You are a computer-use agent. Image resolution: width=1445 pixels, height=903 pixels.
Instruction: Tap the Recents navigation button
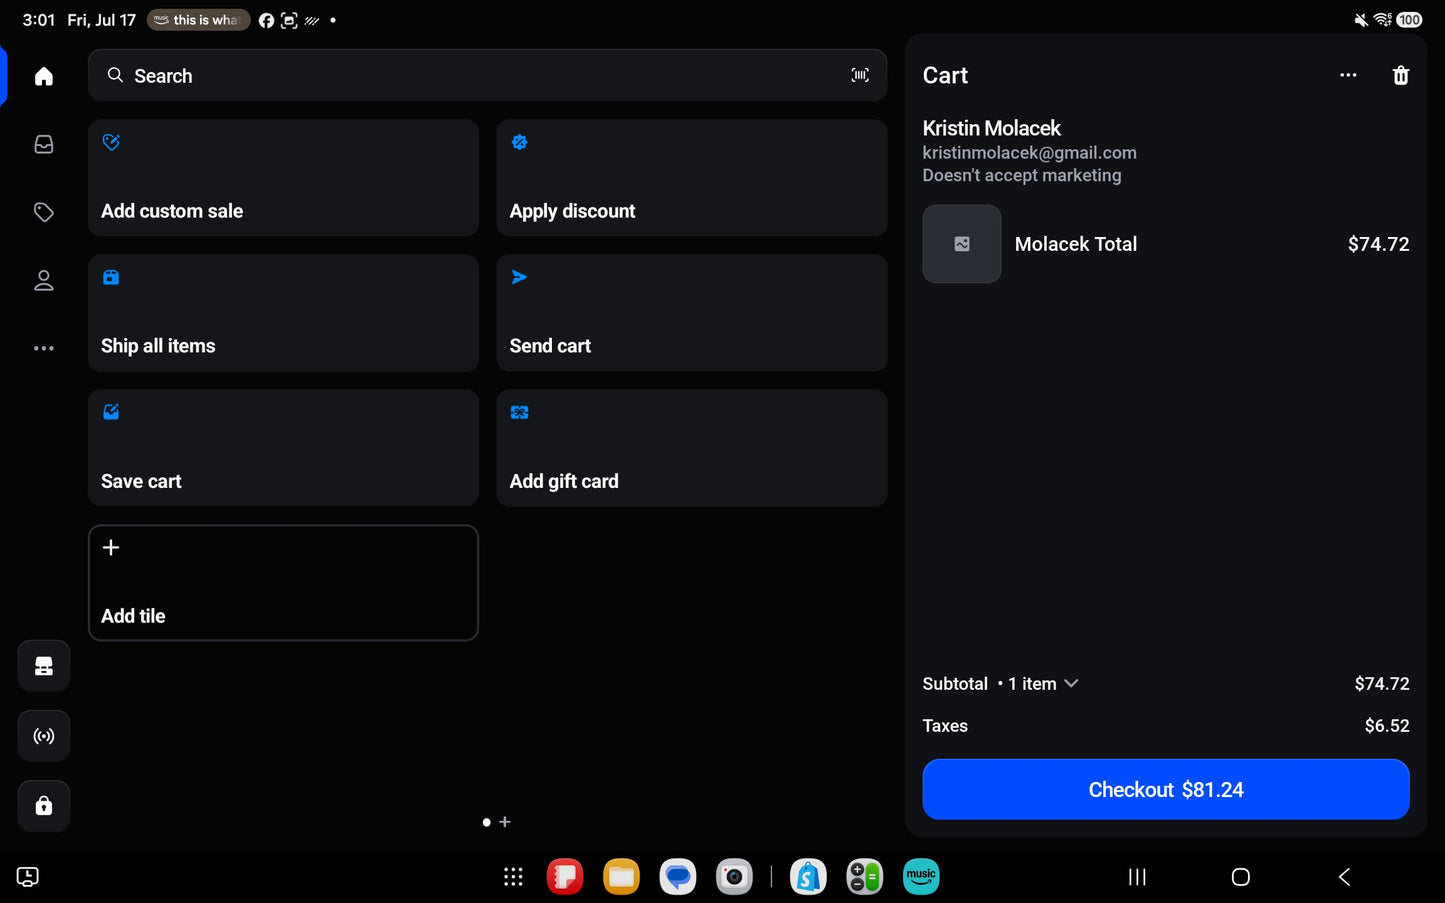pyautogui.click(x=1137, y=877)
